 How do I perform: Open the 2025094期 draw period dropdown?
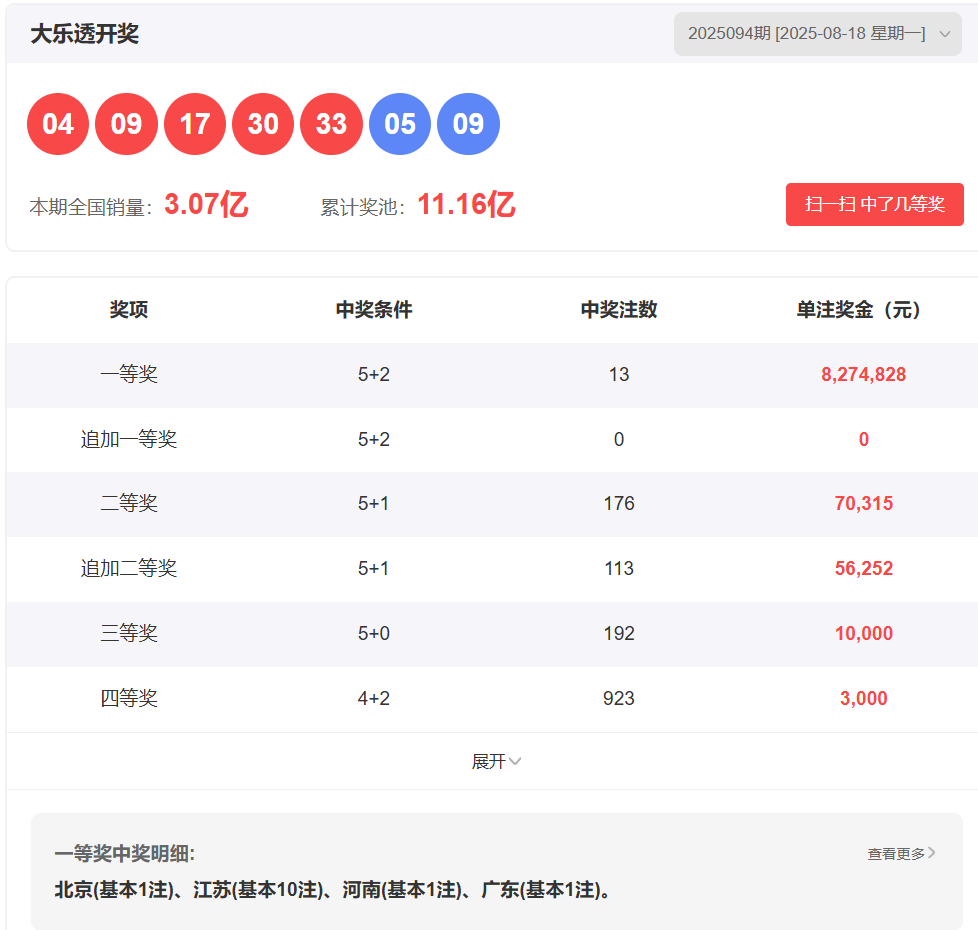coord(817,34)
